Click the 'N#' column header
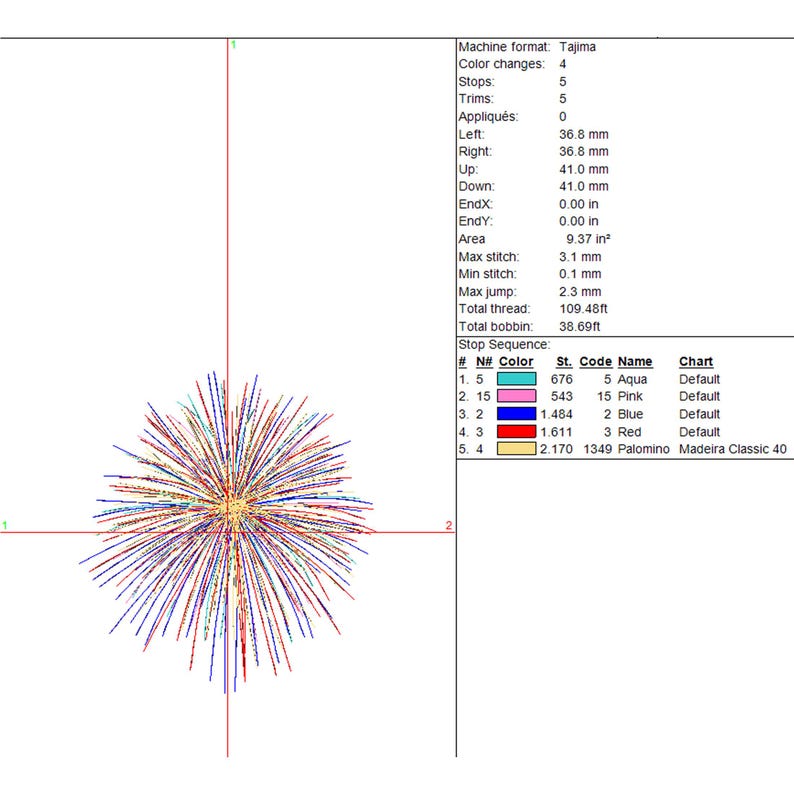Screen dimensions: 794x794 [484, 362]
